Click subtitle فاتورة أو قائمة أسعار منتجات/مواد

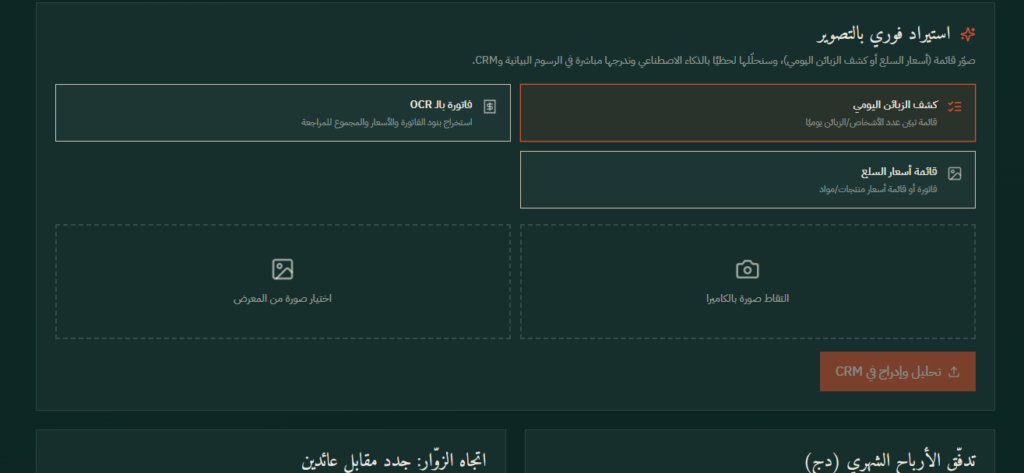[878, 189]
